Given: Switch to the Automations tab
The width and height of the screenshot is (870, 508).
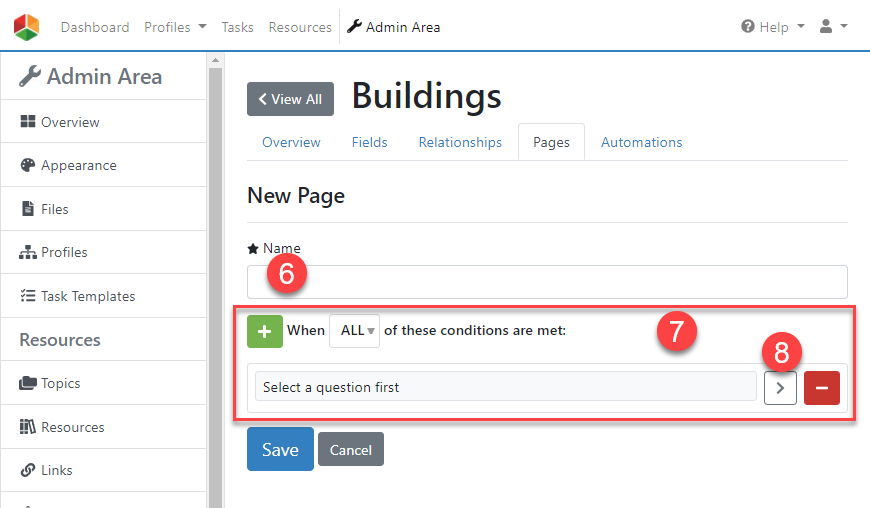Looking at the screenshot, I should coord(641,142).
